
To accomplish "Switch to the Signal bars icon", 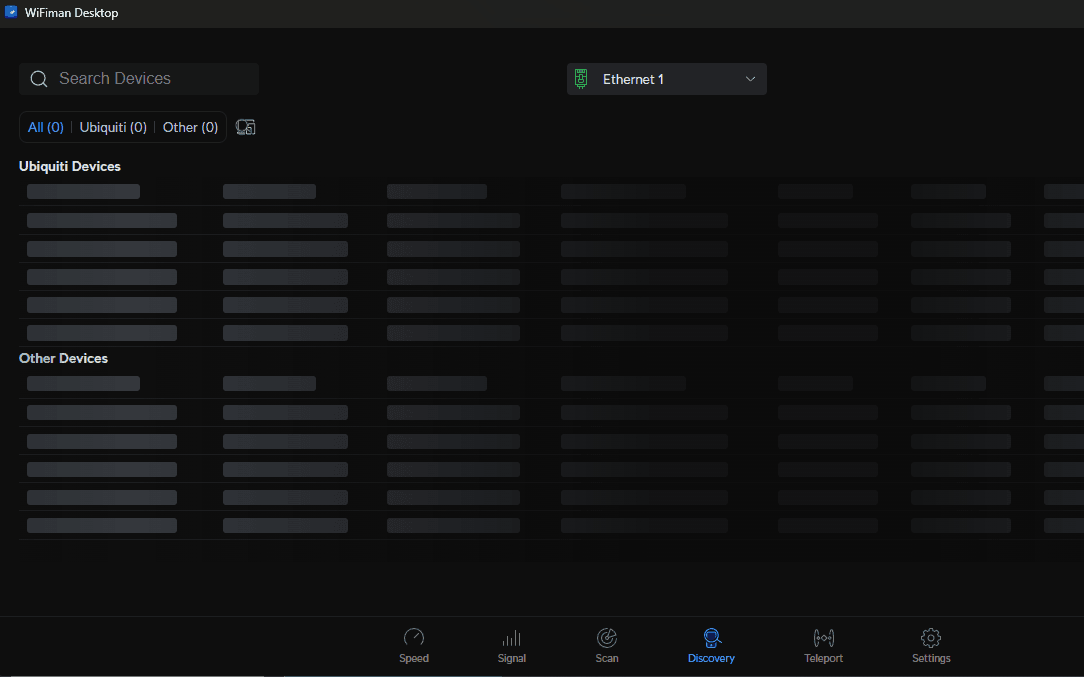I will coord(511,638).
